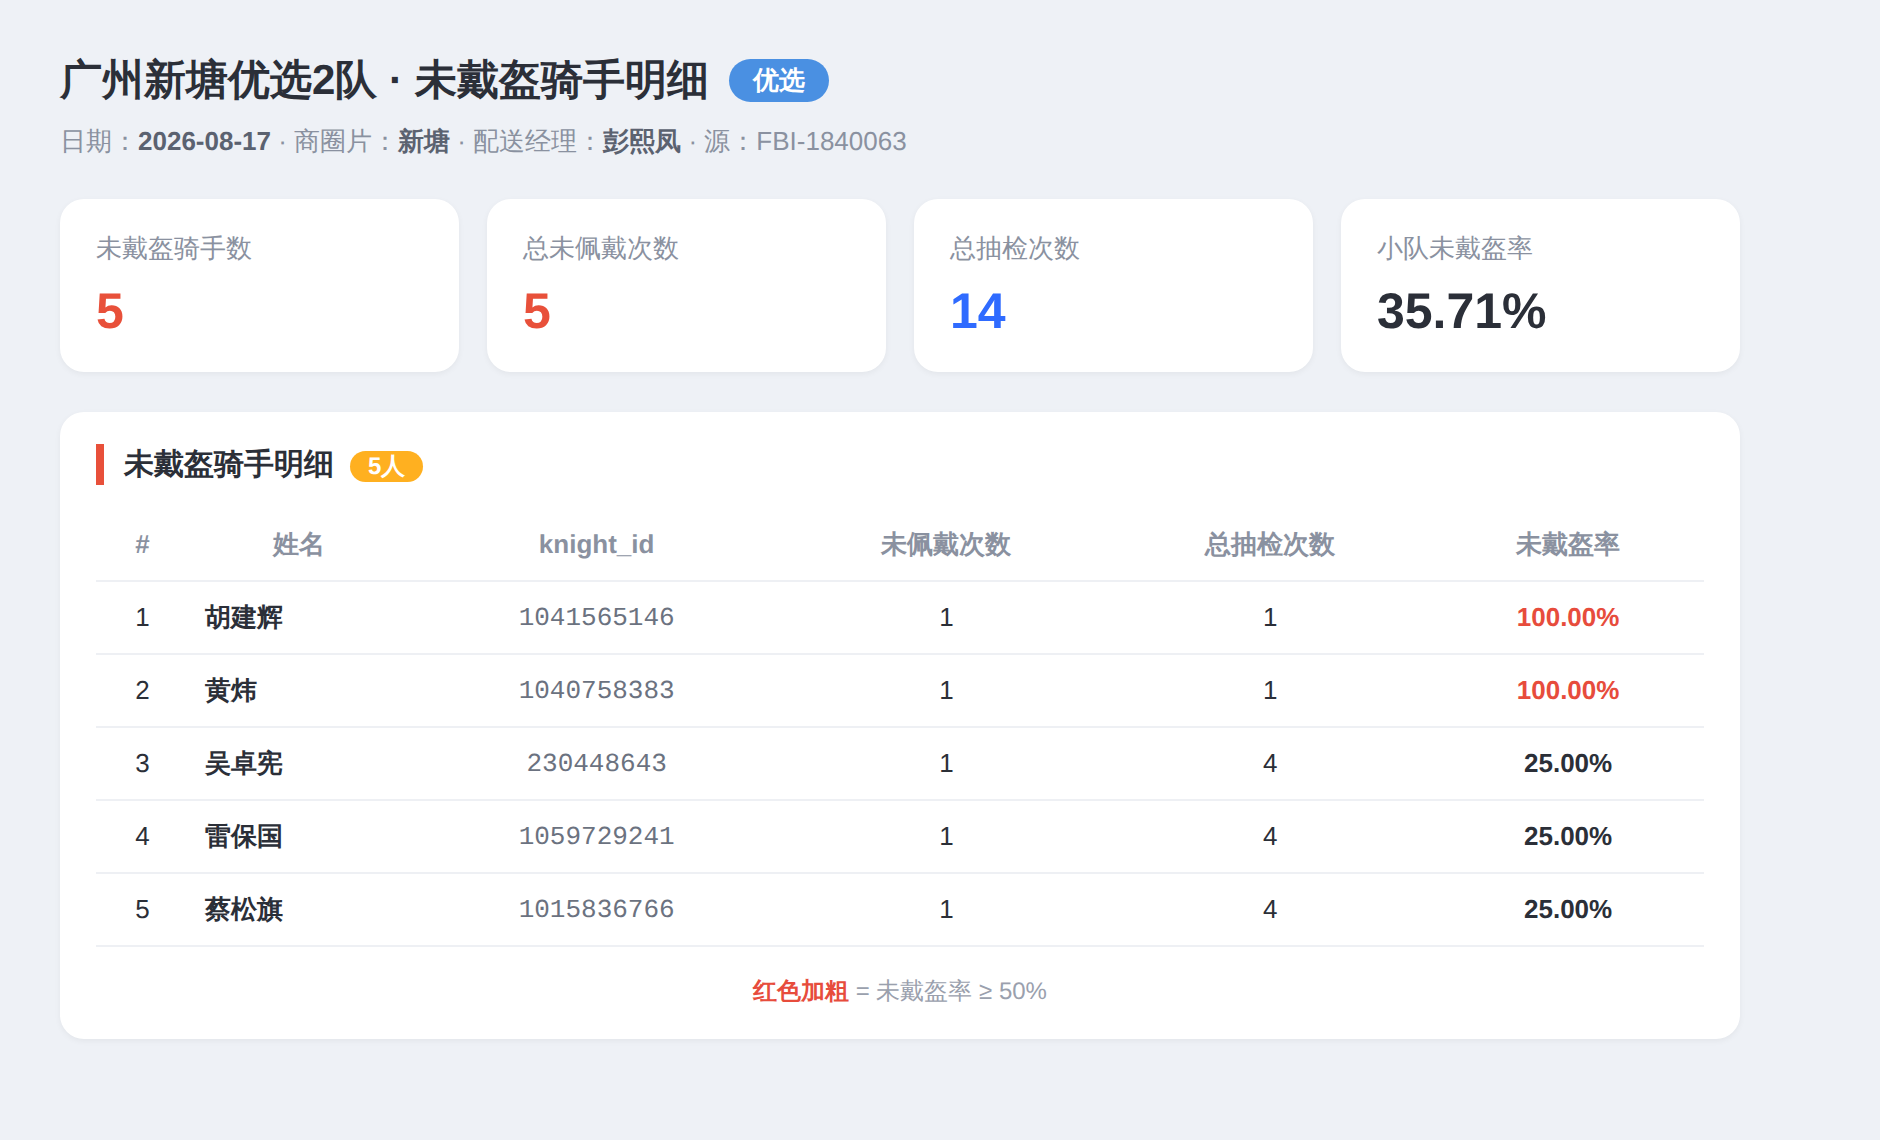
Task: Select rider name 雷保国
Action: [x=244, y=837]
